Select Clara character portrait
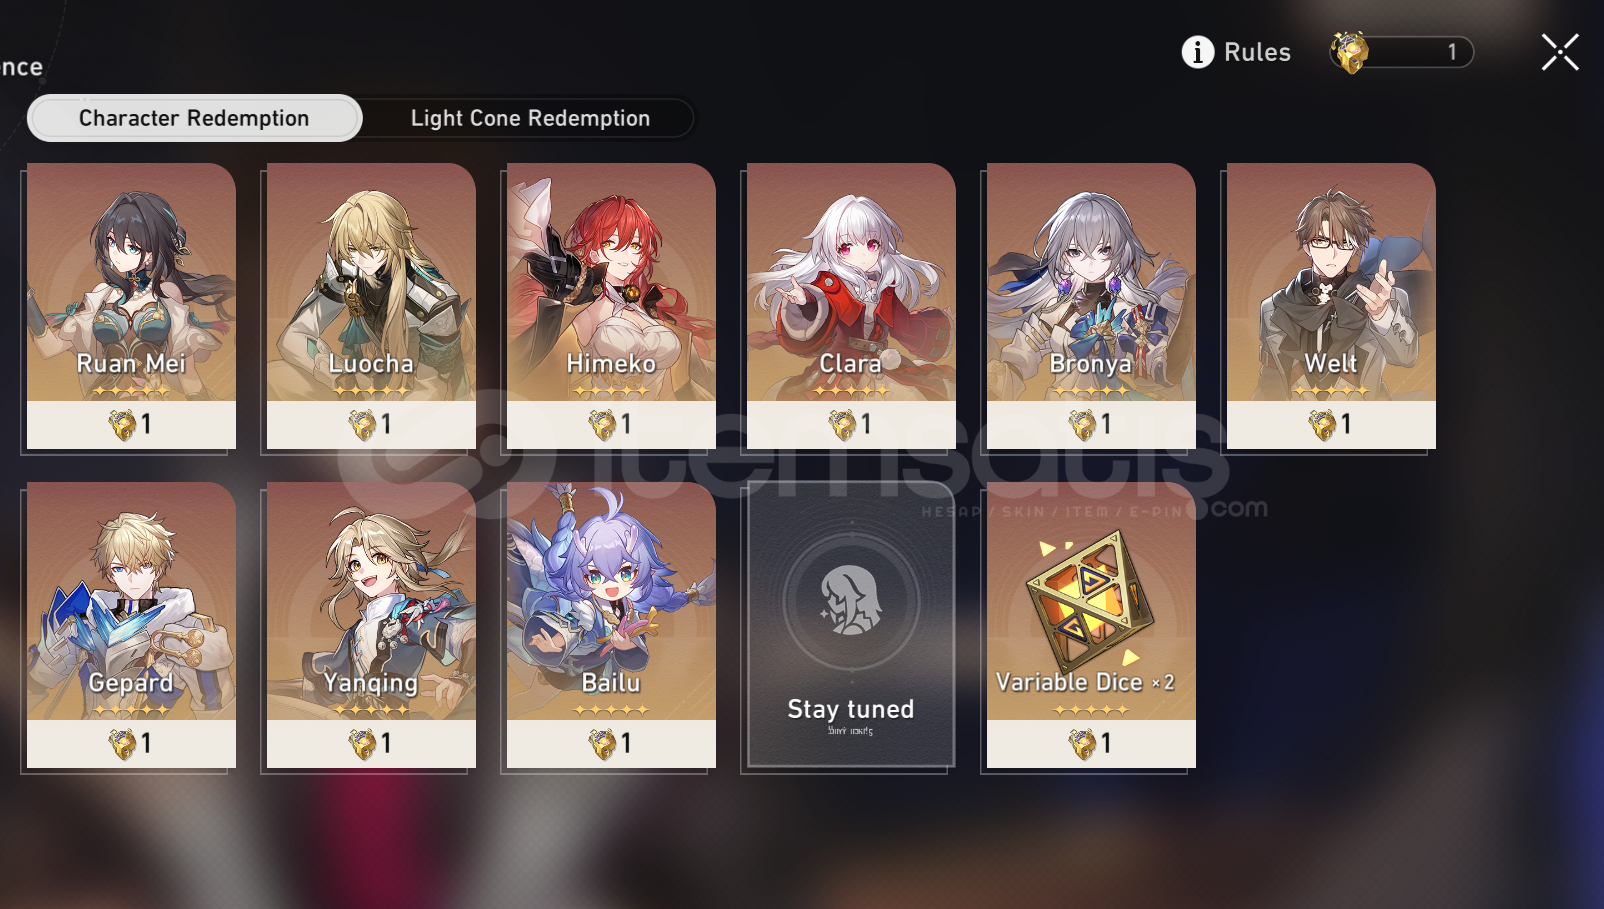This screenshot has width=1604, height=909. tap(851, 306)
